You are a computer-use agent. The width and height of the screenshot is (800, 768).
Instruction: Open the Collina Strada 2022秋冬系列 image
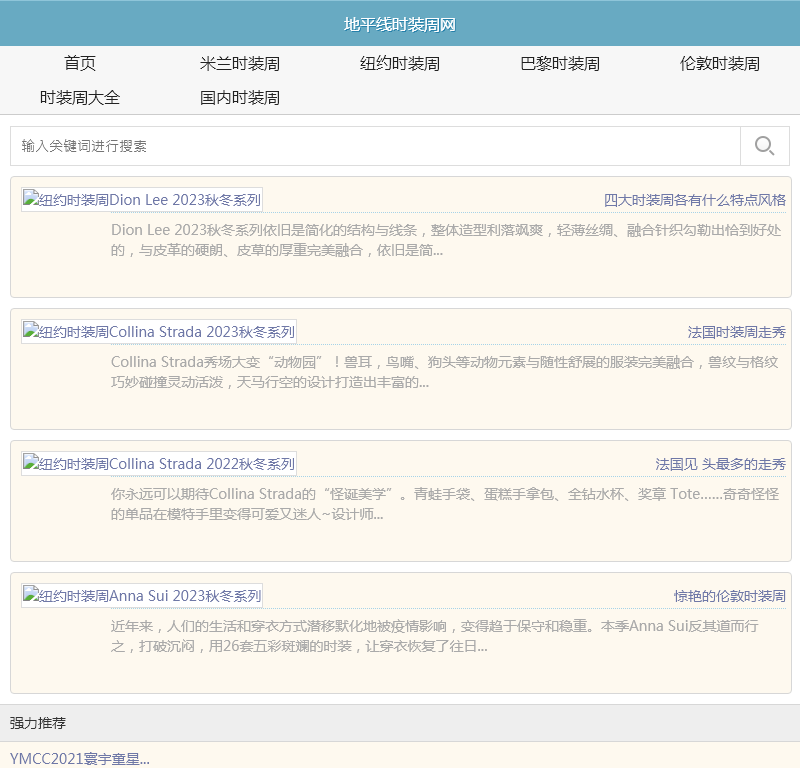point(159,464)
